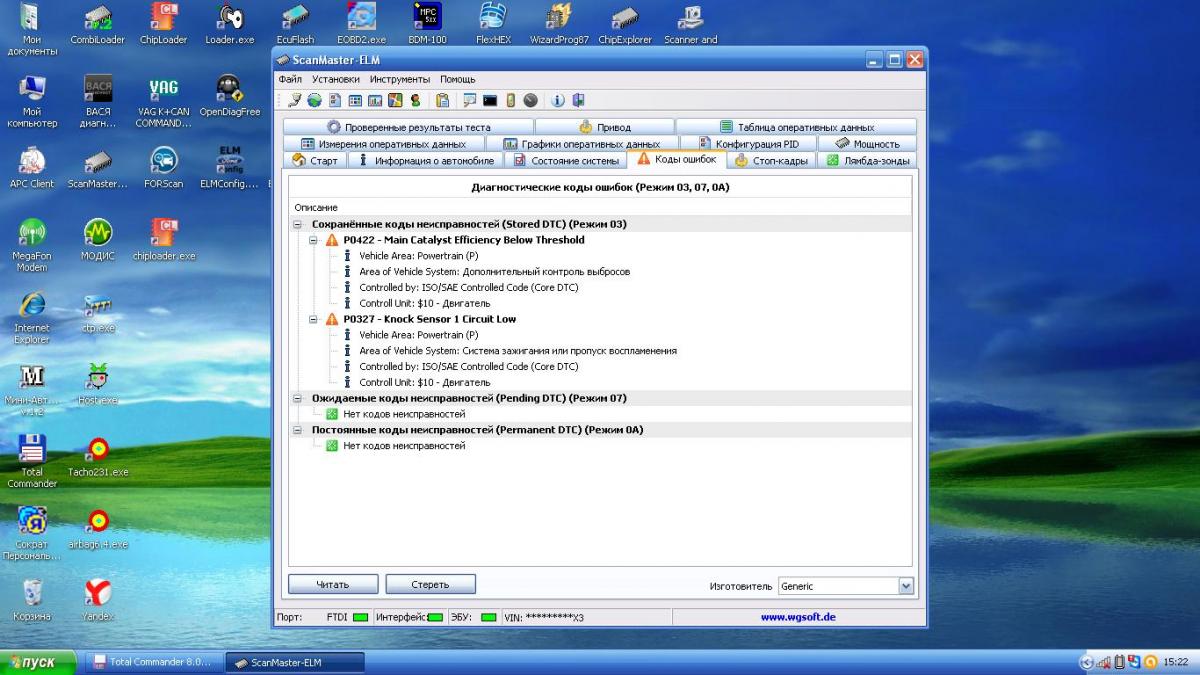Click the bar chart toolbar icon

click(x=375, y=100)
